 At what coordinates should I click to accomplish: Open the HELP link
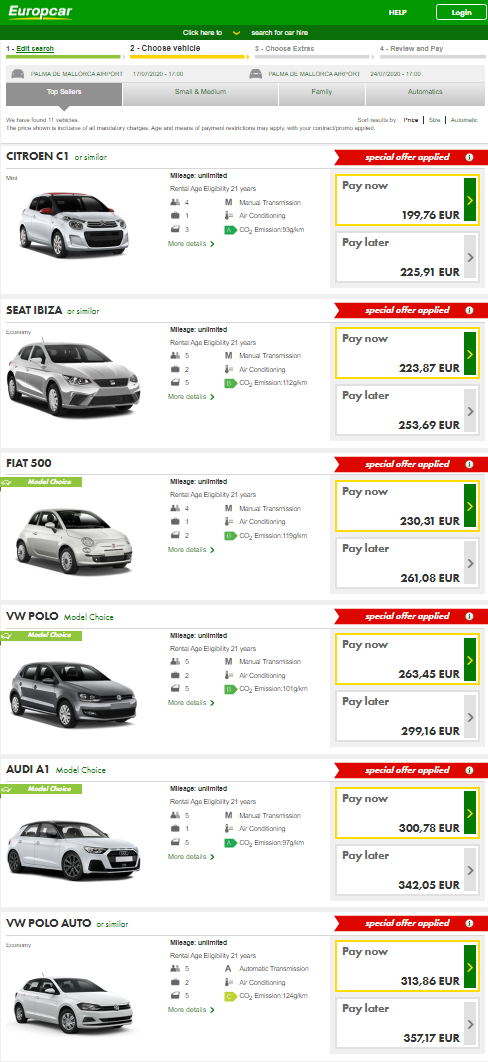pos(397,12)
